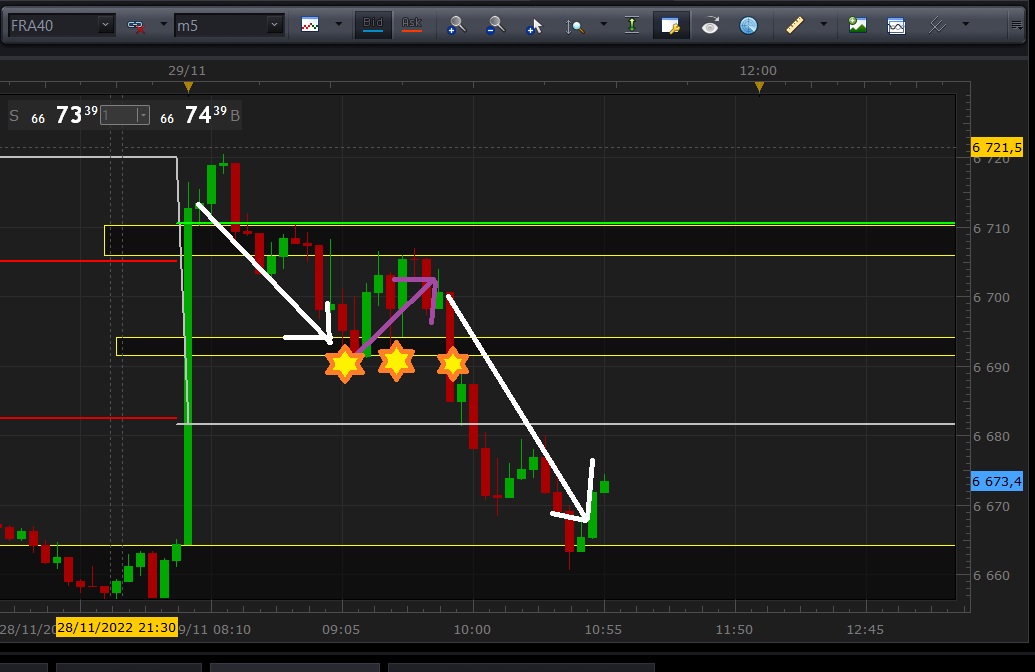Image resolution: width=1035 pixels, height=672 pixels.
Task: Select the ruler measuring tool
Action: (x=795, y=25)
